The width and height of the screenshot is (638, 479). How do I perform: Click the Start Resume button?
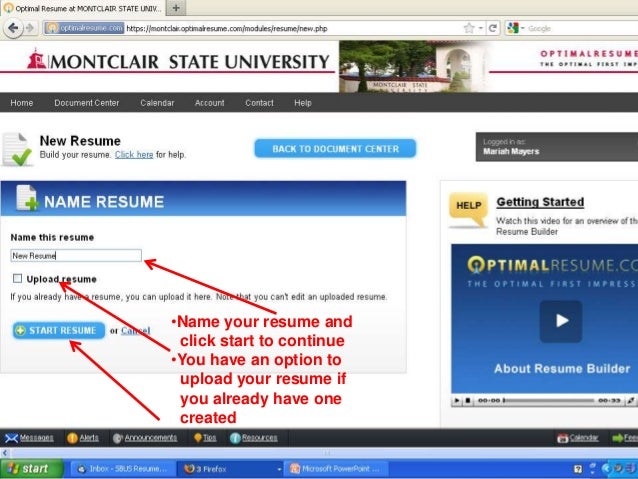coord(59,330)
